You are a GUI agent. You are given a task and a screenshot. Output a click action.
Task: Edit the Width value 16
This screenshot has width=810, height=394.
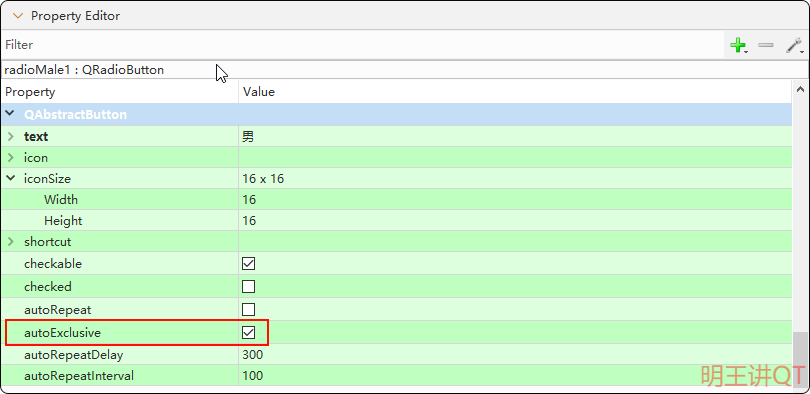[x=249, y=200]
